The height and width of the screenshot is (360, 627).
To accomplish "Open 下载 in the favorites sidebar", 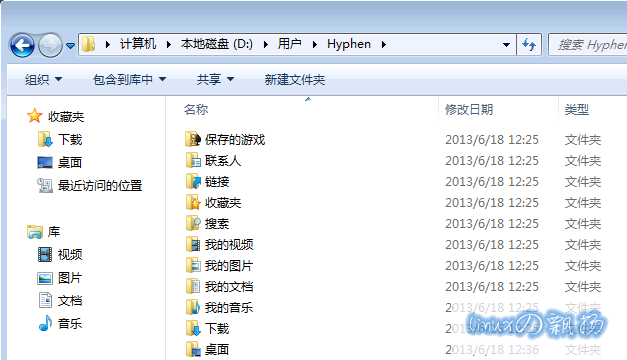I will tap(70, 139).
